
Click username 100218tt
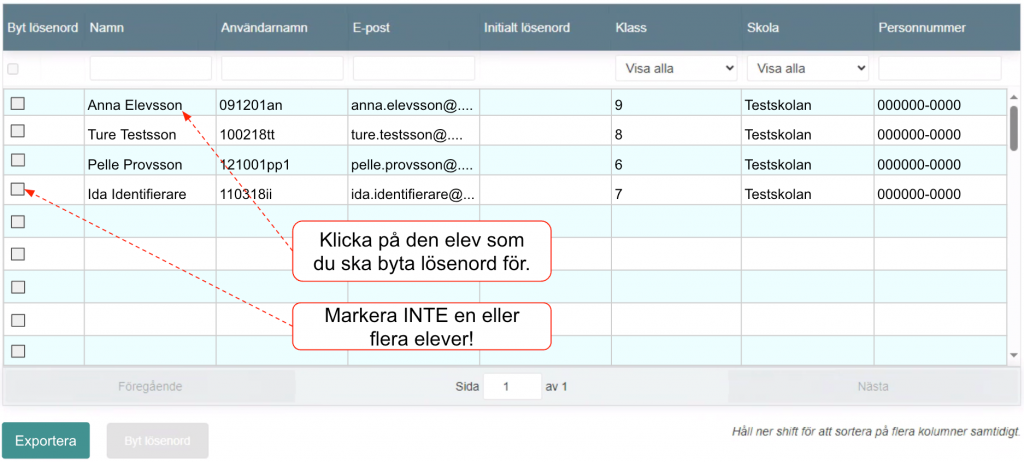pos(247,135)
